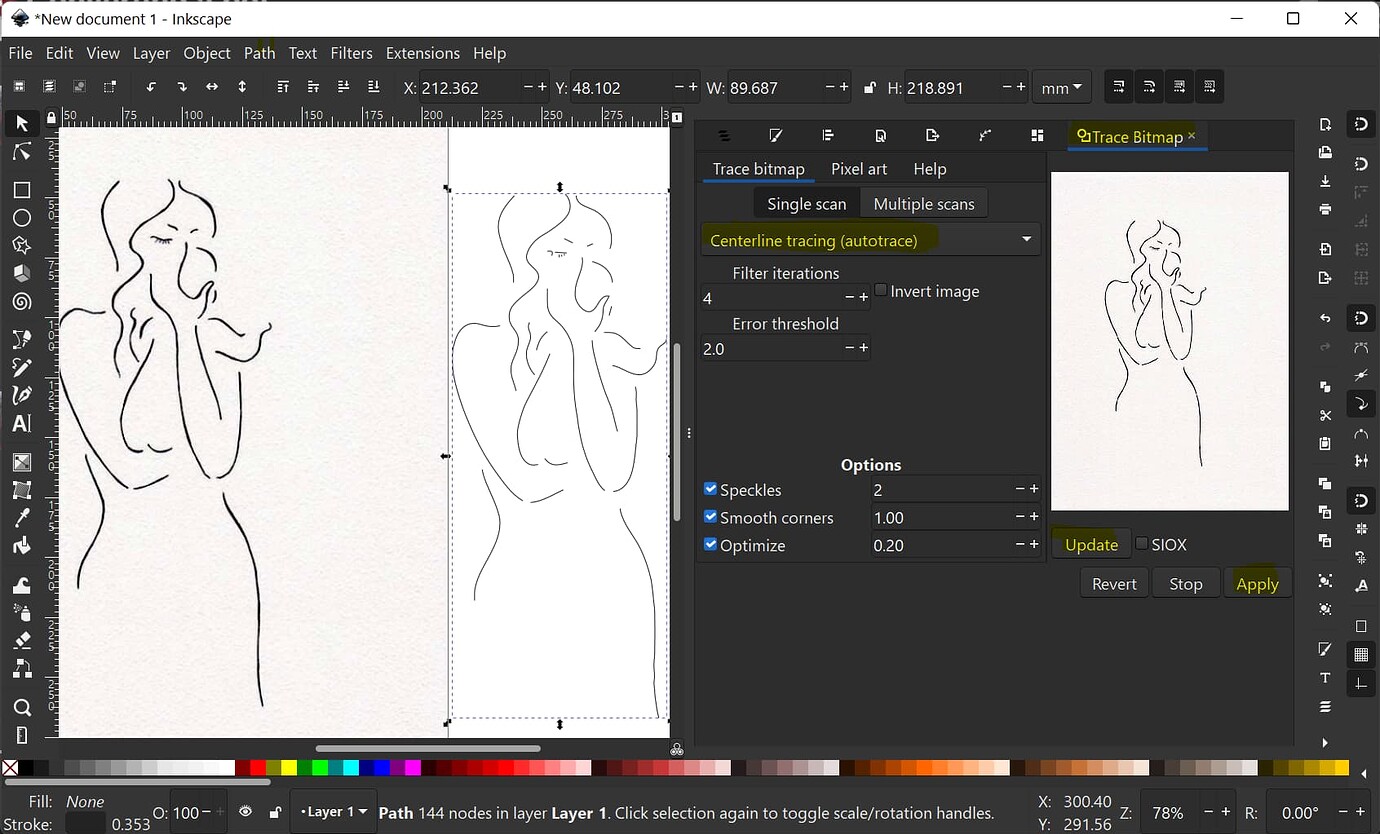The image size is (1380, 834).
Task: Select the Dropper color picker tool
Action: click(x=22, y=517)
